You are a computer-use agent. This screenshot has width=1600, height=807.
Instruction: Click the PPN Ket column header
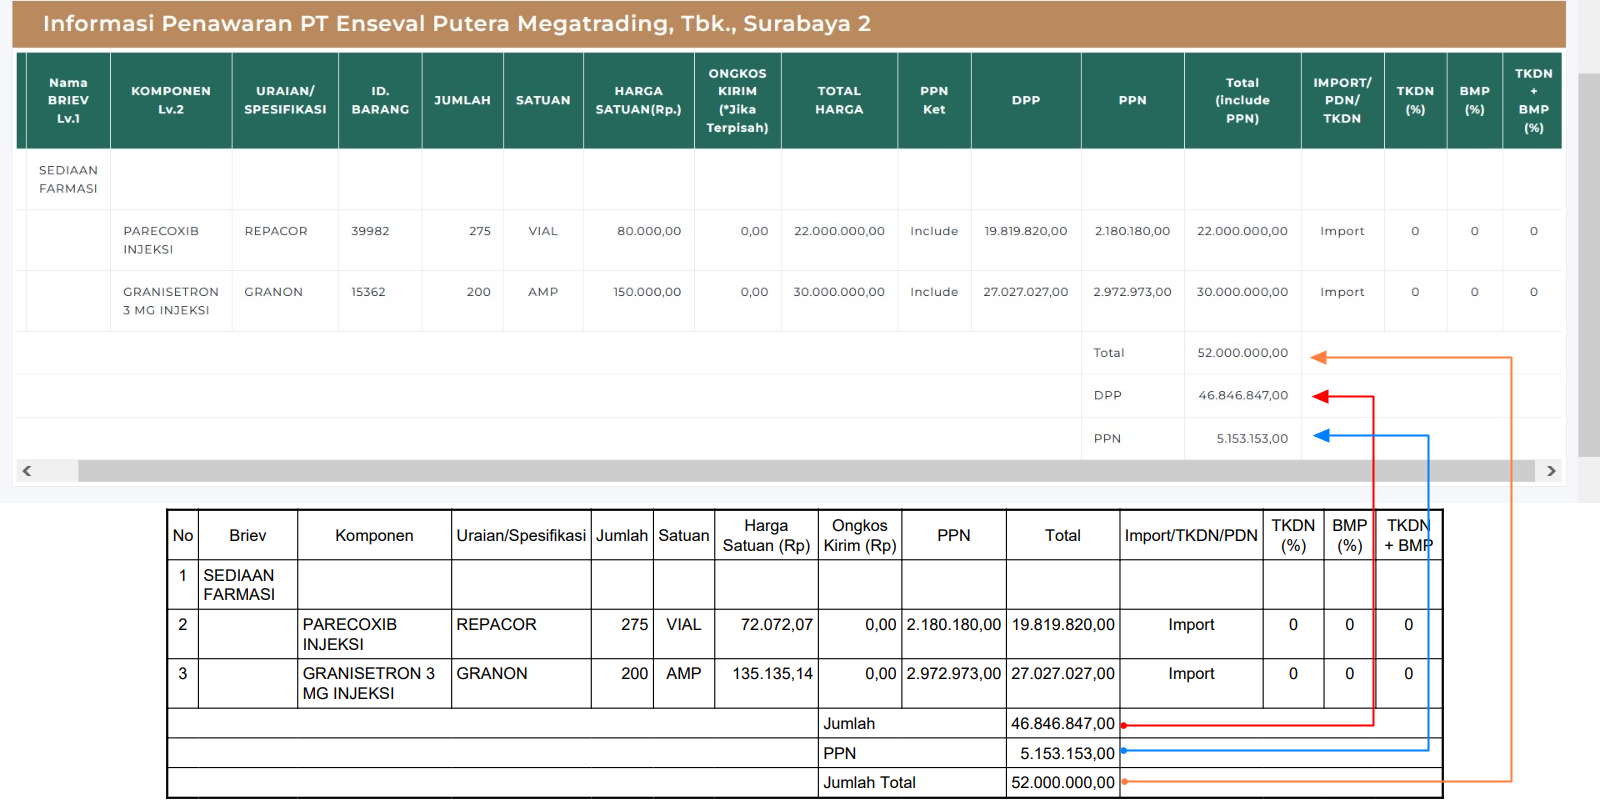(933, 100)
